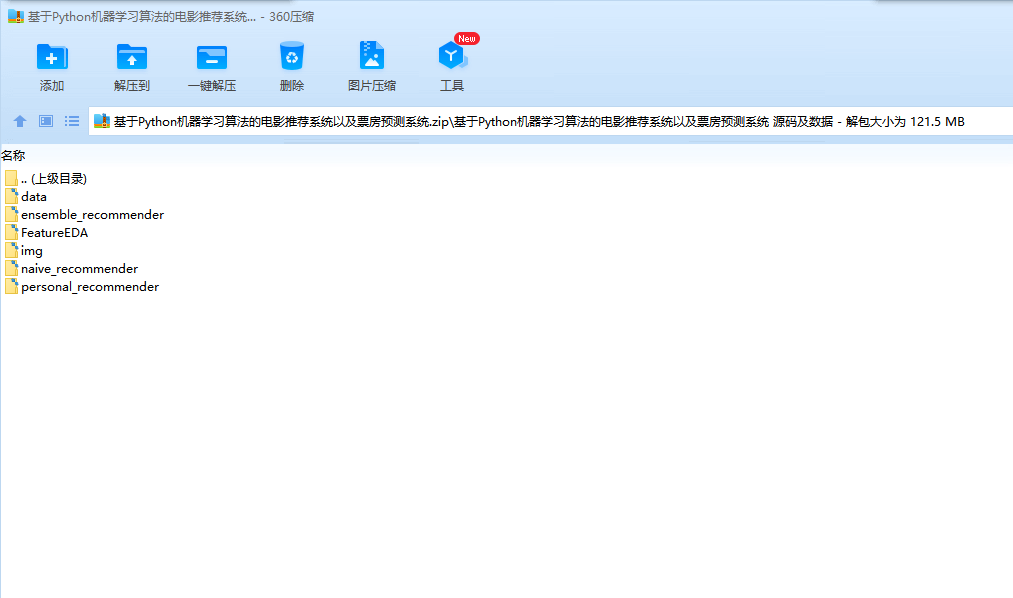The width and height of the screenshot is (1013, 598).
Task: Select the 'ensemble_recommender' folder name
Action: coord(92,215)
